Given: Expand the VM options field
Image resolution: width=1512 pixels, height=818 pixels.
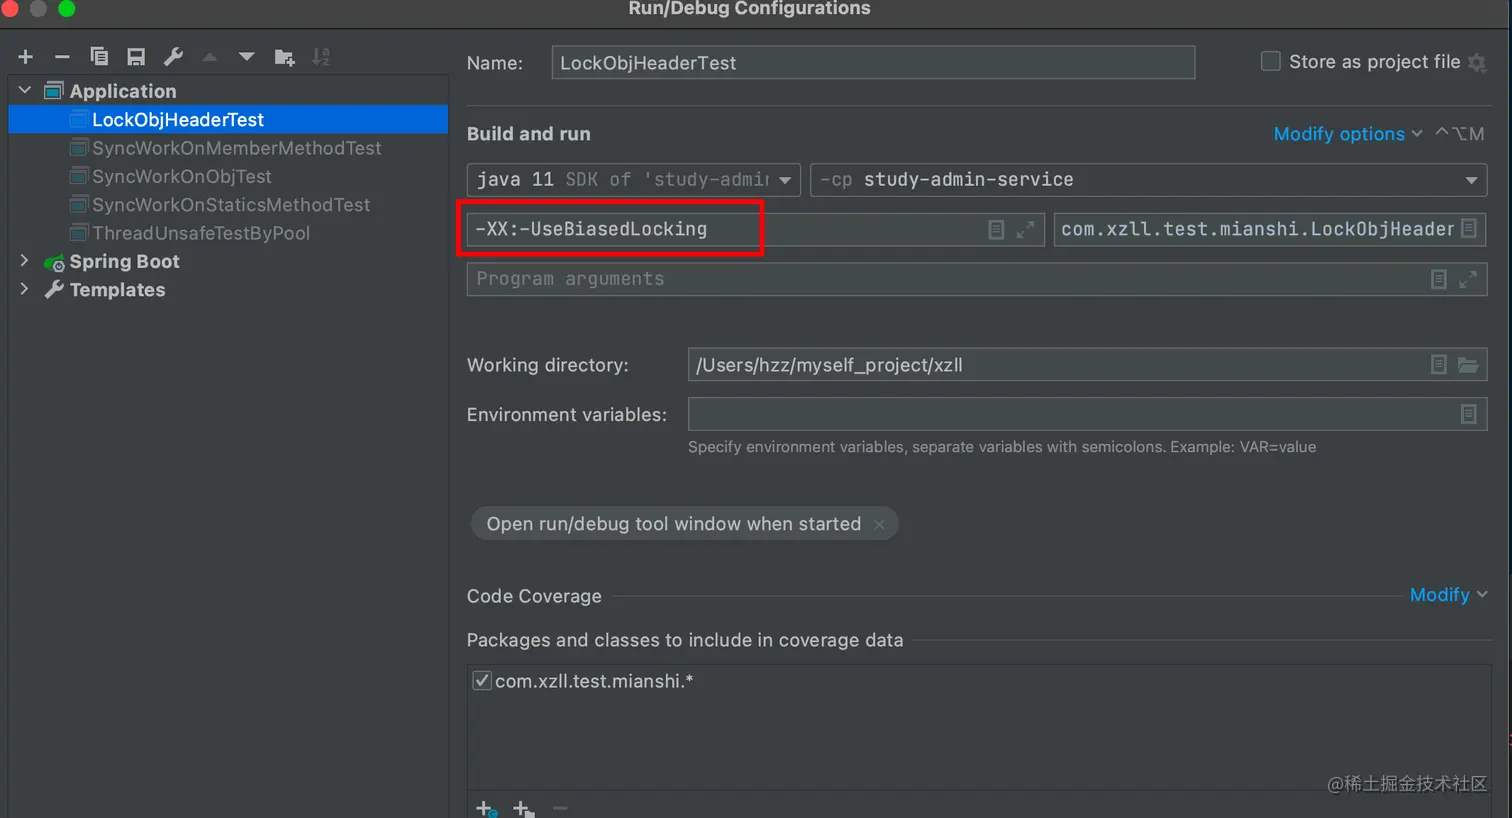Looking at the screenshot, I should click(x=1026, y=229).
